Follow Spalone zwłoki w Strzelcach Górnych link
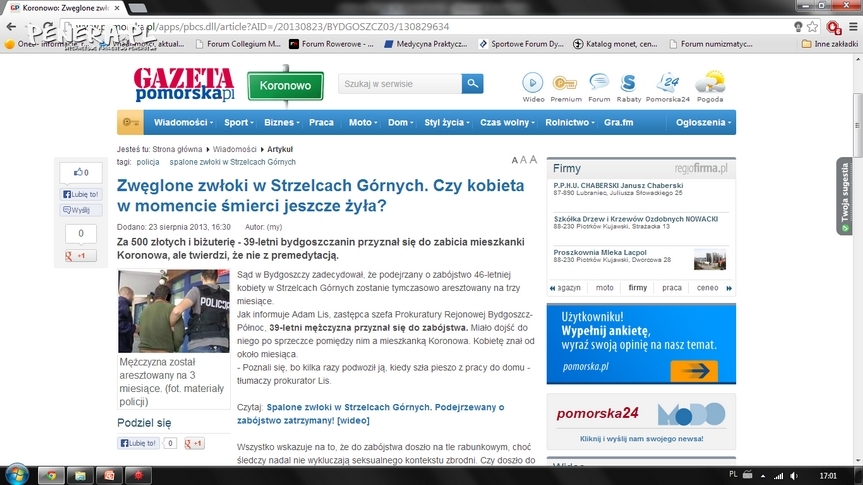 tap(370, 413)
